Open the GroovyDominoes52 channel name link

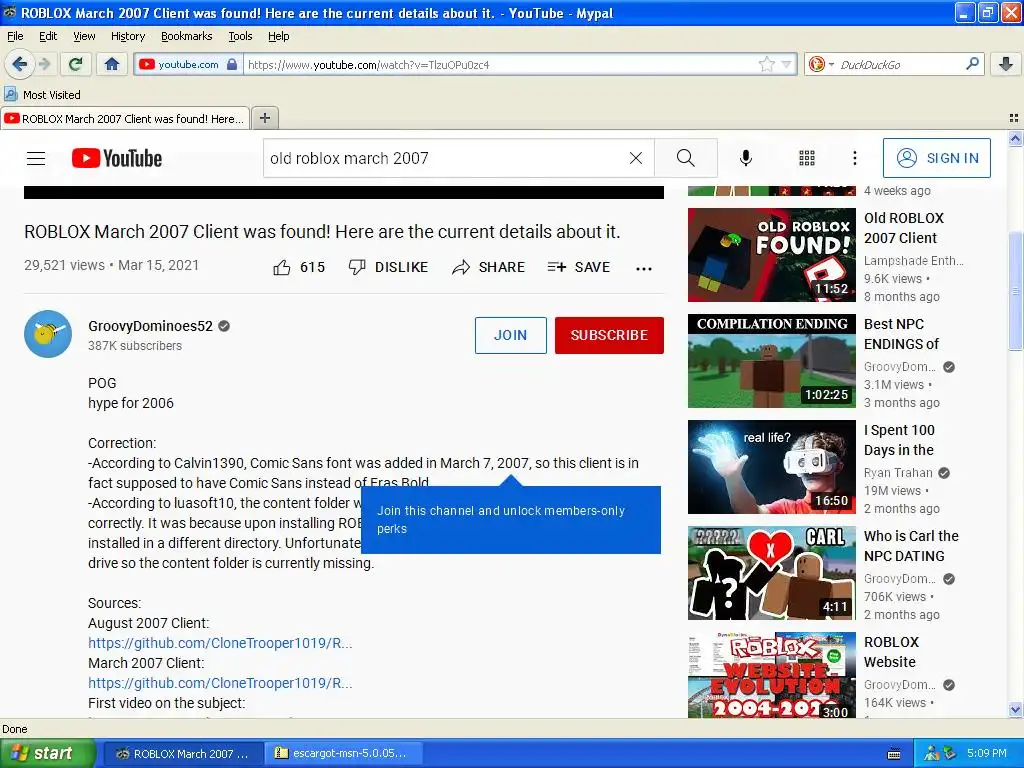(150, 326)
